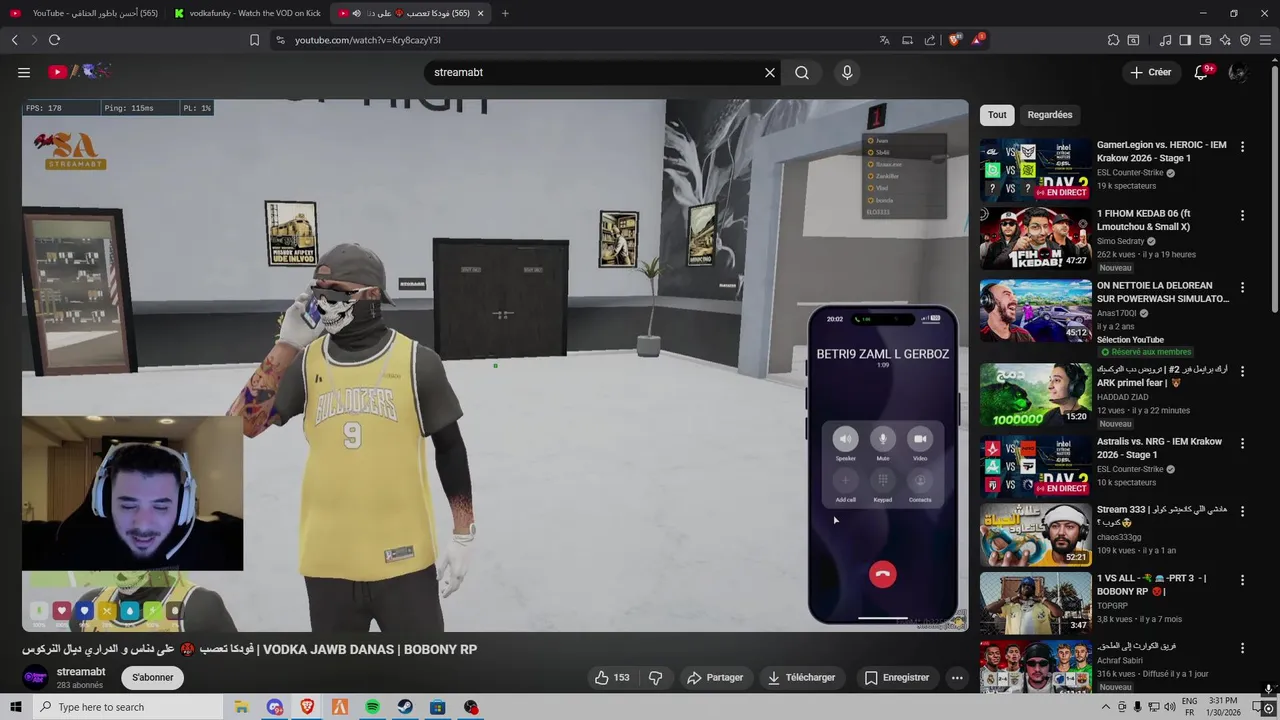Open the Simo Sedraty channel link
This screenshot has height=720, width=1280.
tap(1121, 241)
